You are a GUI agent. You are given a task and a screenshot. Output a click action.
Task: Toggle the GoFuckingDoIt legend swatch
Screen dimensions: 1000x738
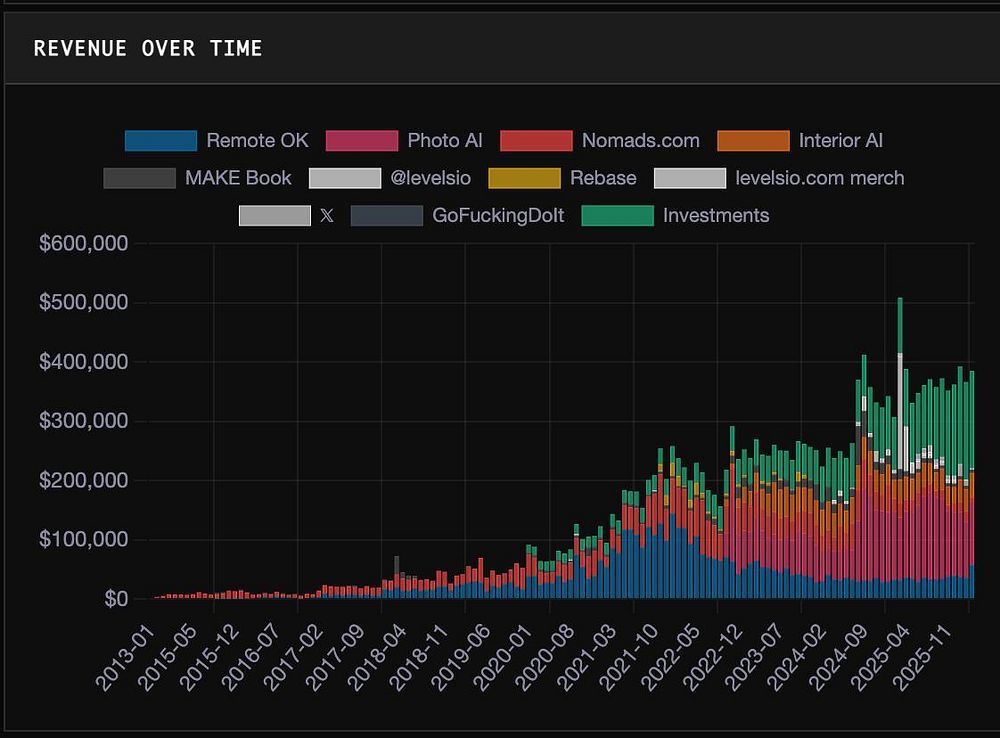tap(386, 216)
